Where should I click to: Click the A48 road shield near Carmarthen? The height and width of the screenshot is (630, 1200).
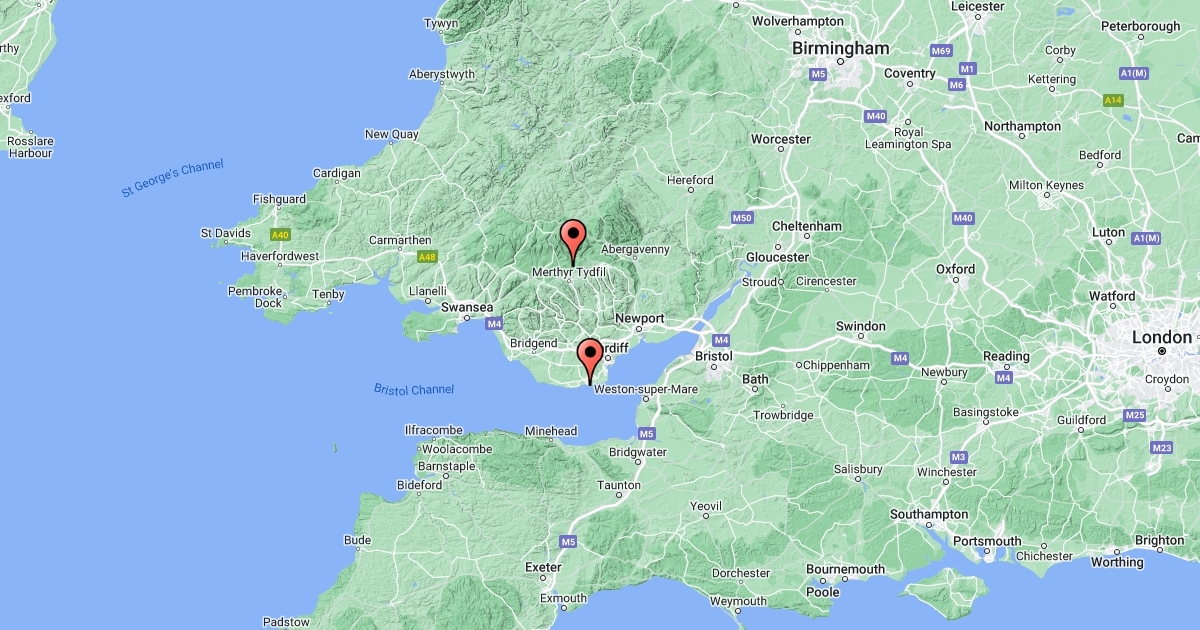(427, 257)
